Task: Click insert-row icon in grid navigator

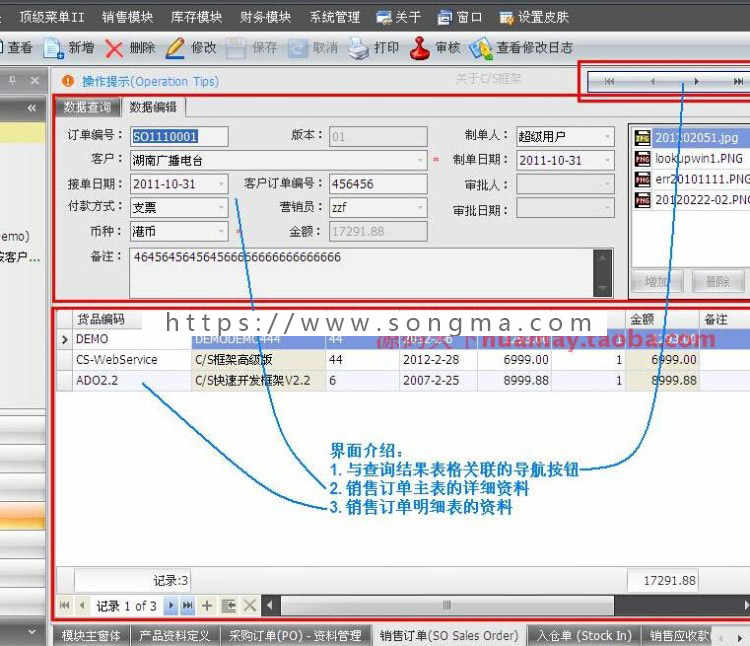Action: [229, 605]
